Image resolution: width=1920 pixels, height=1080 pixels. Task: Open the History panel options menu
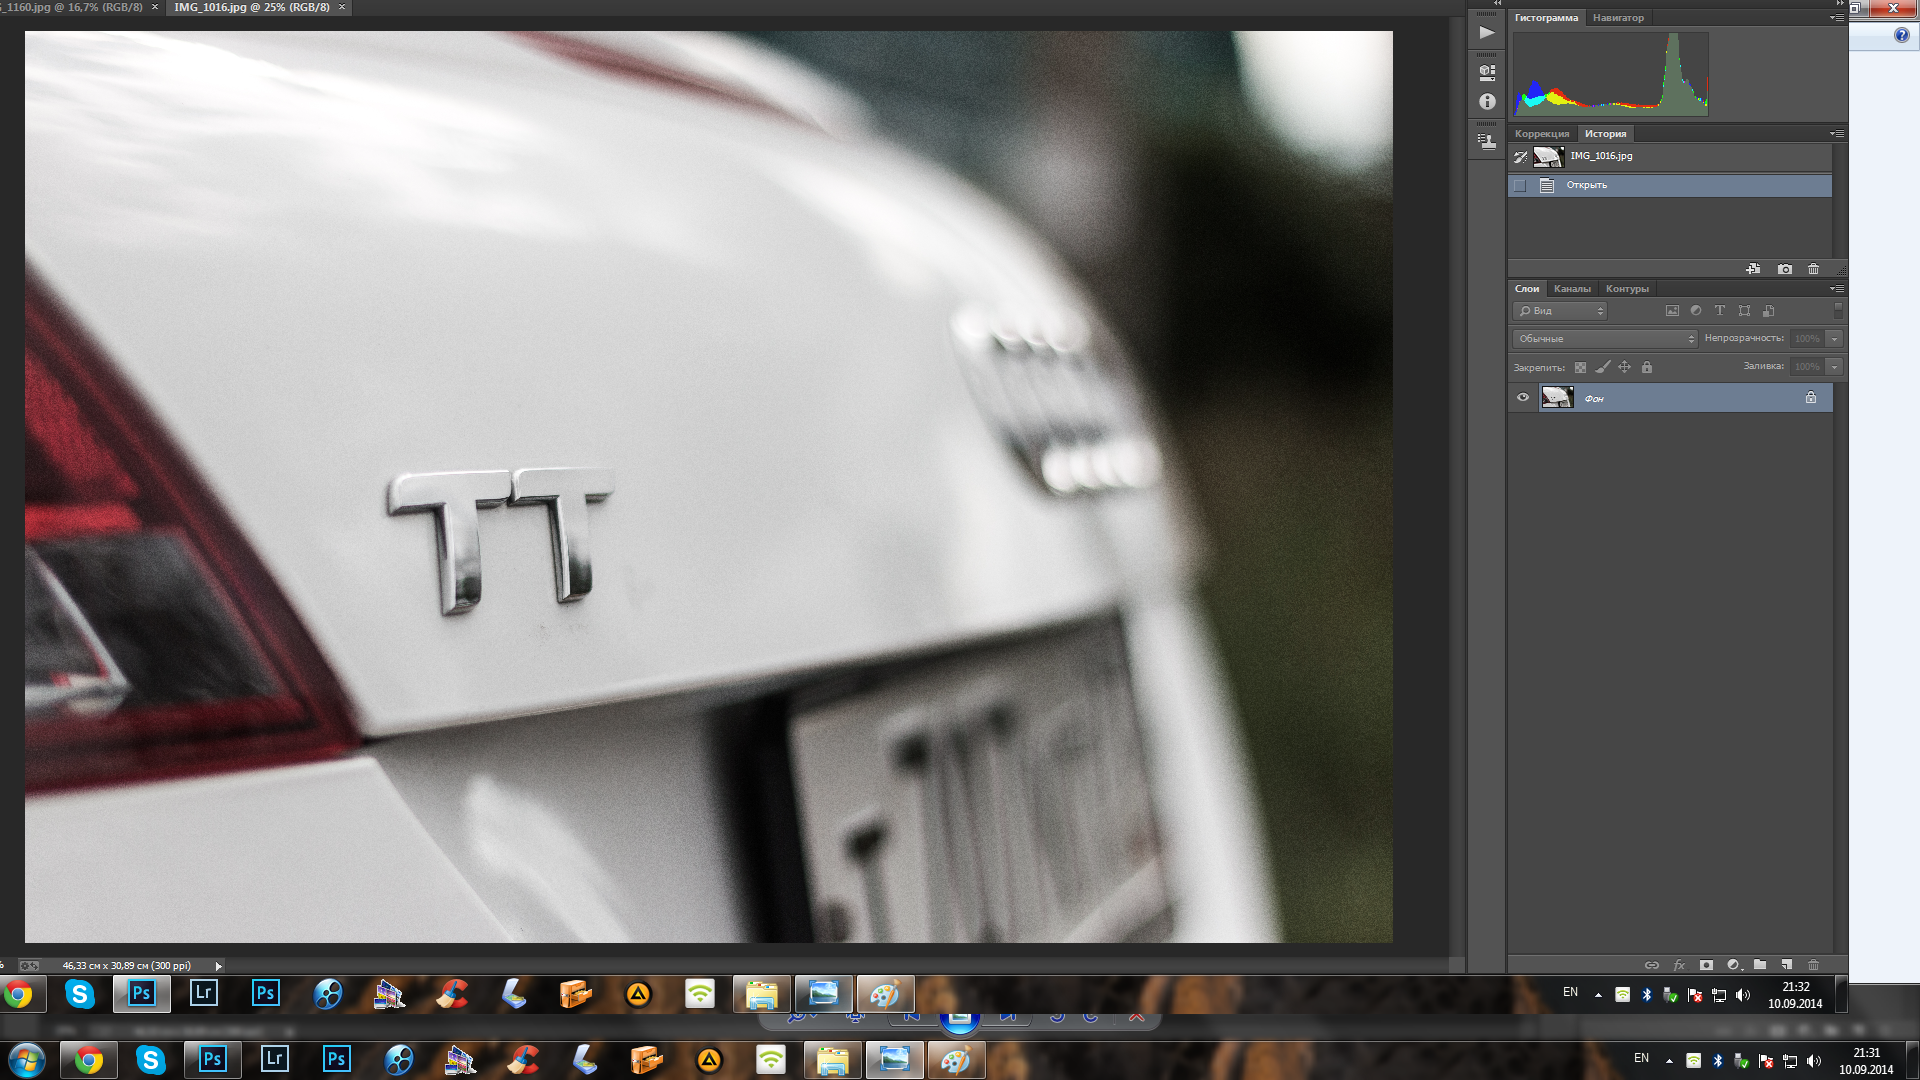(x=1838, y=134)
